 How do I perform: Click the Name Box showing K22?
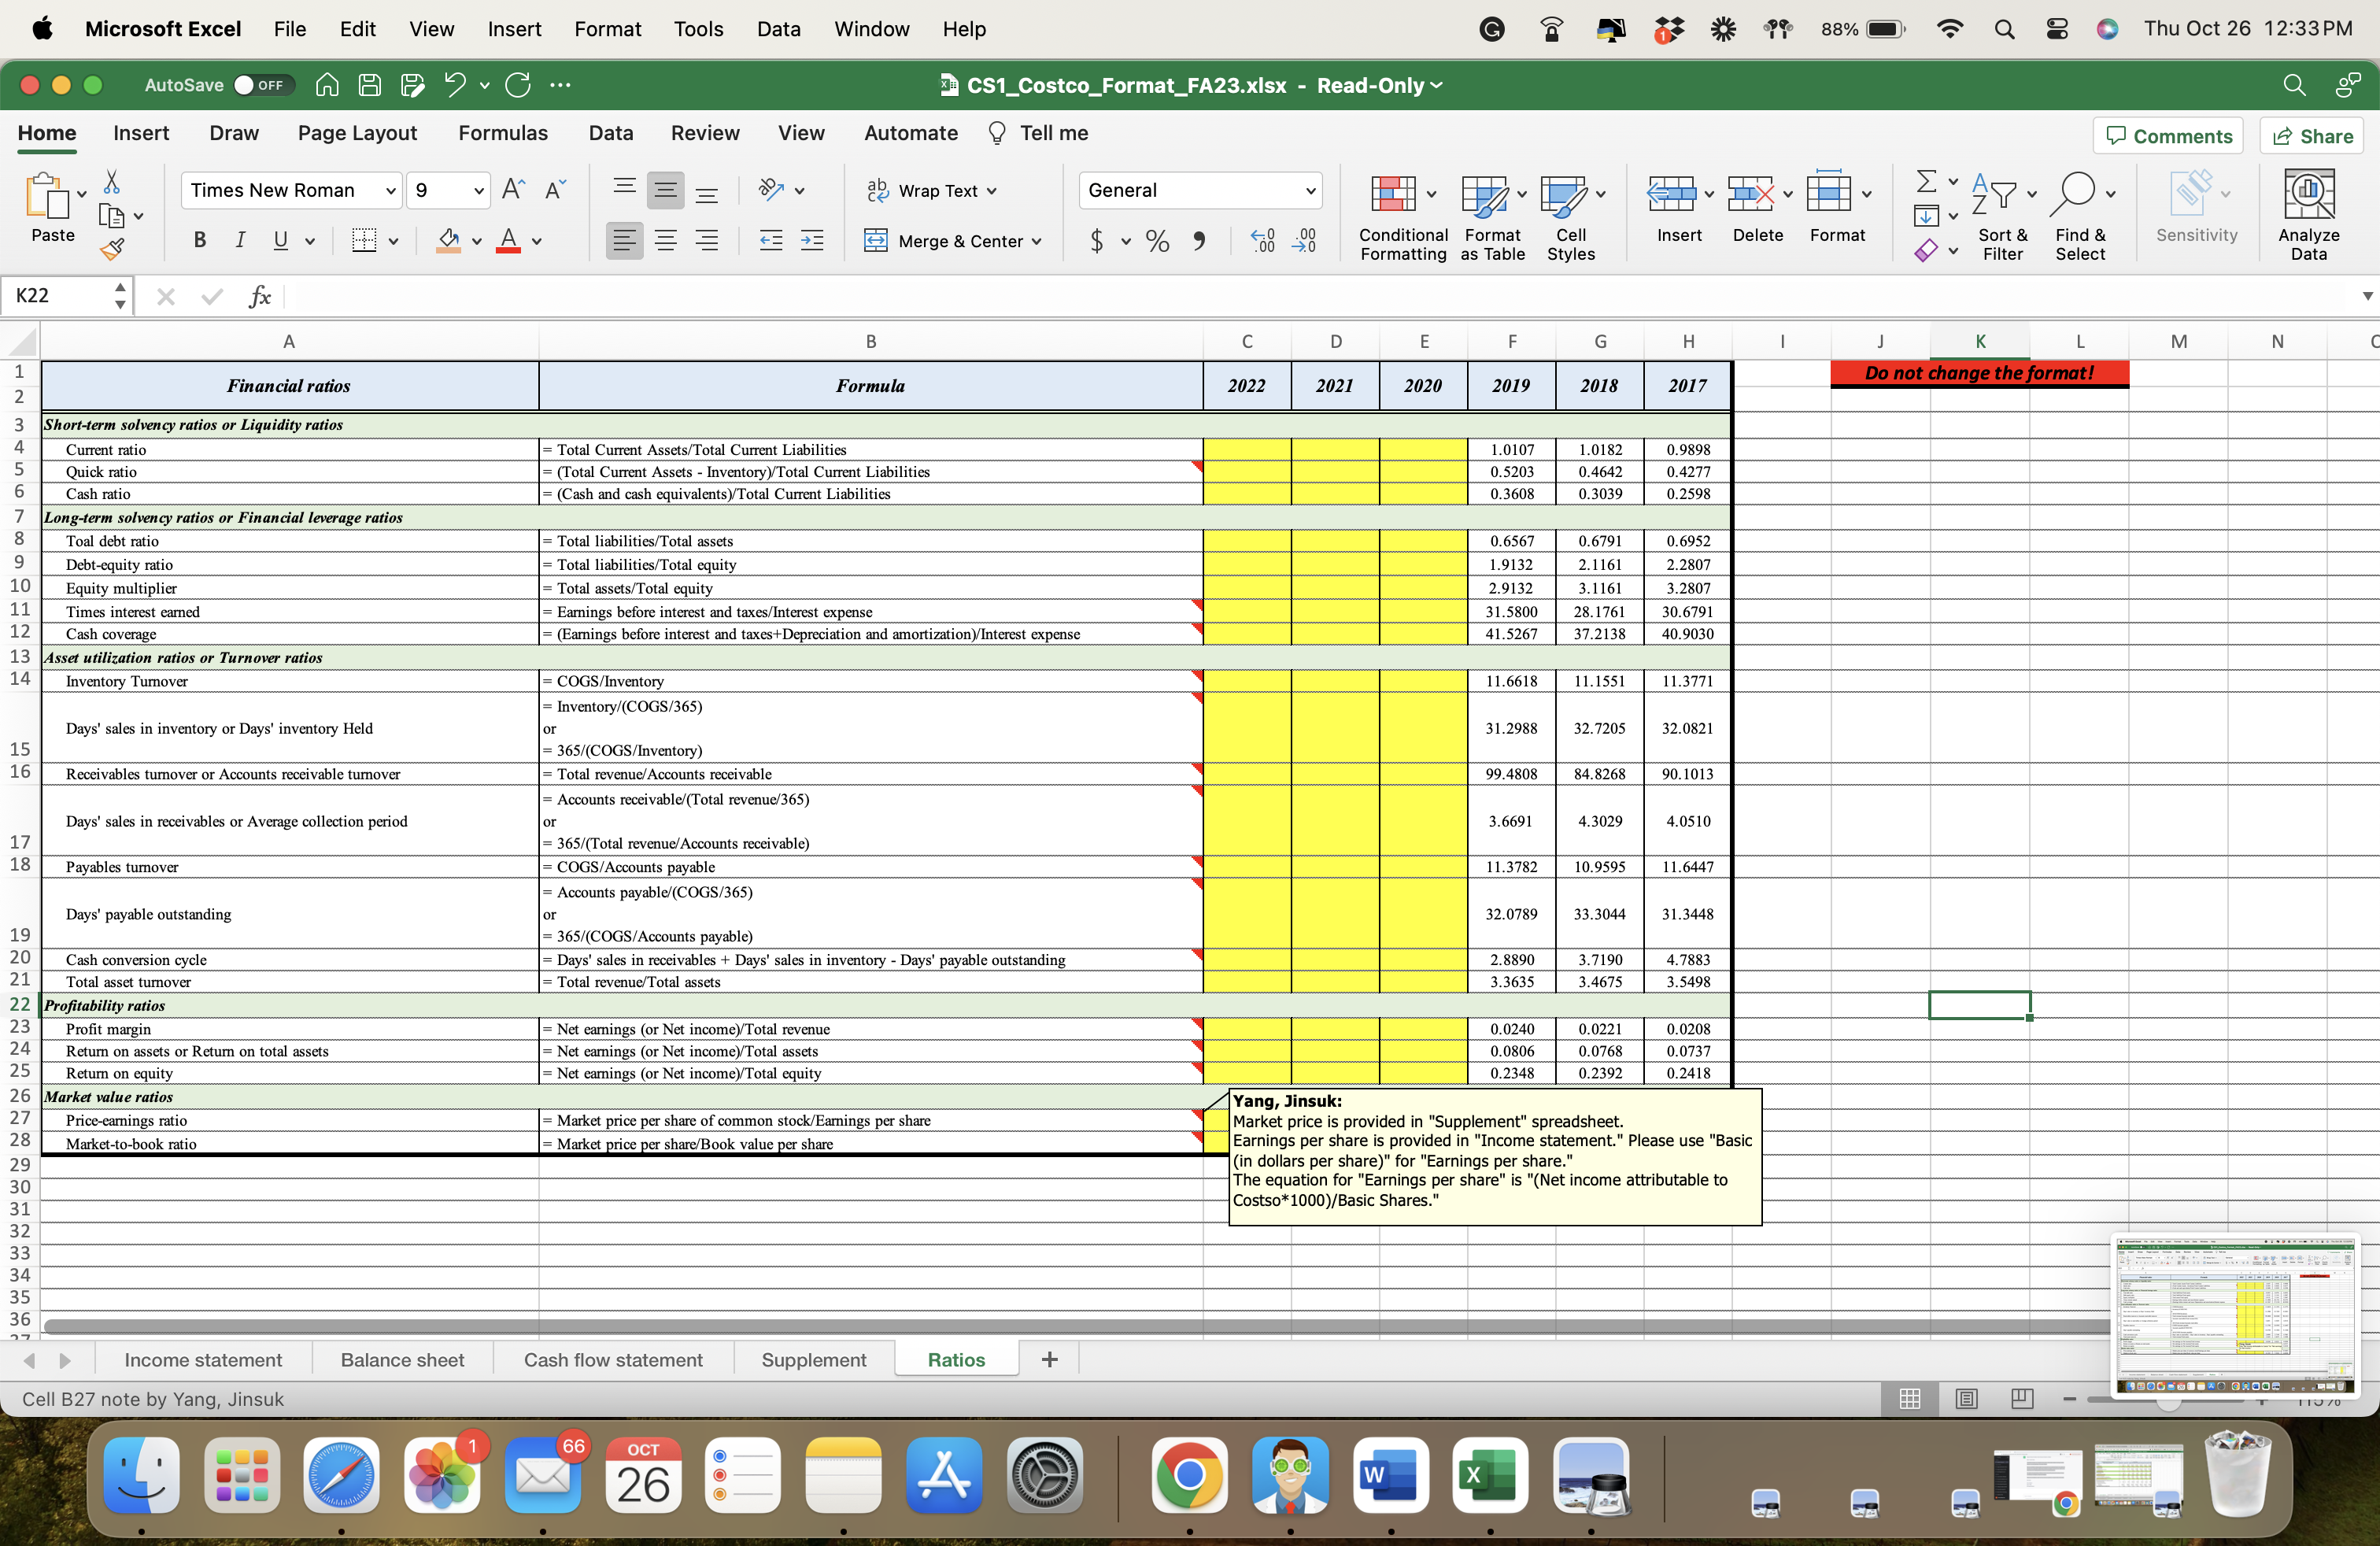pos(56,296)
